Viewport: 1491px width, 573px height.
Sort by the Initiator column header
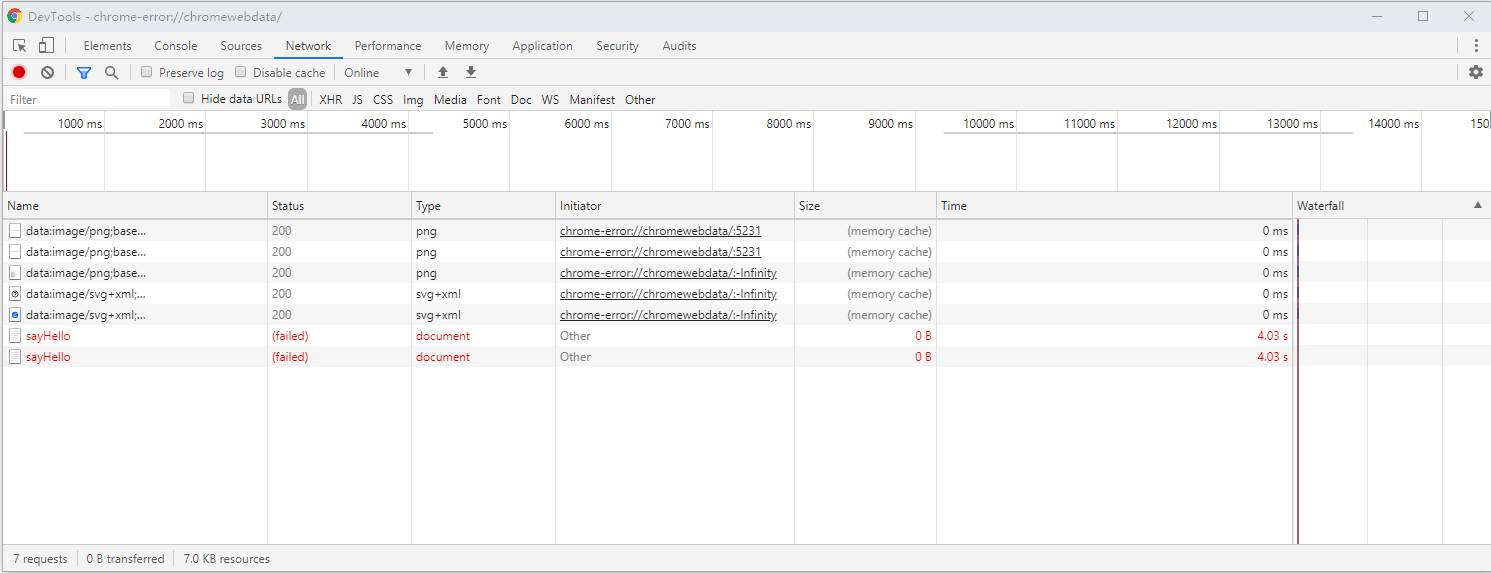(x=675, y=205)
